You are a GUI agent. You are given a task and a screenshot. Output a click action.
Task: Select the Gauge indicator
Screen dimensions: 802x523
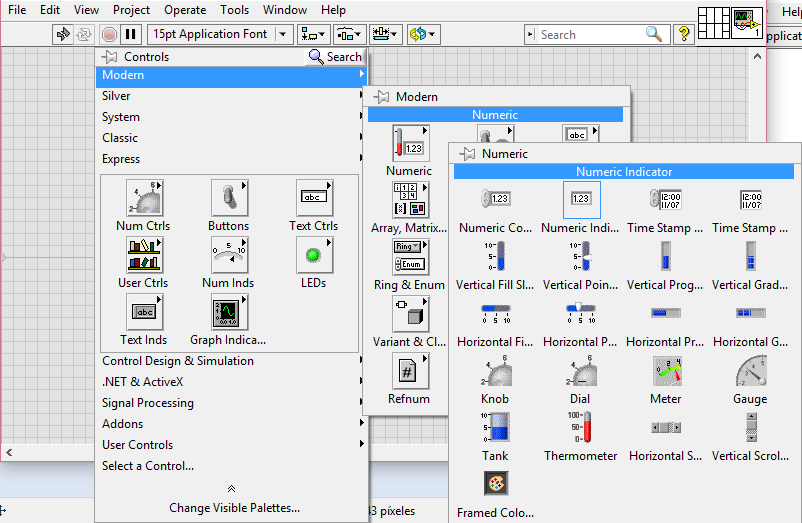point(751,371)
